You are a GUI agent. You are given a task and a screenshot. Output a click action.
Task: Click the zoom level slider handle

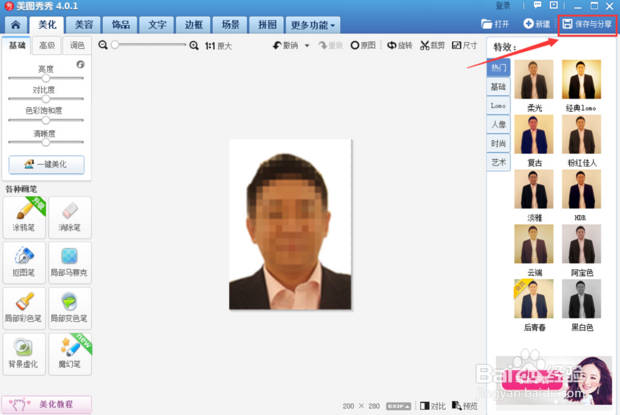point(115,45)
